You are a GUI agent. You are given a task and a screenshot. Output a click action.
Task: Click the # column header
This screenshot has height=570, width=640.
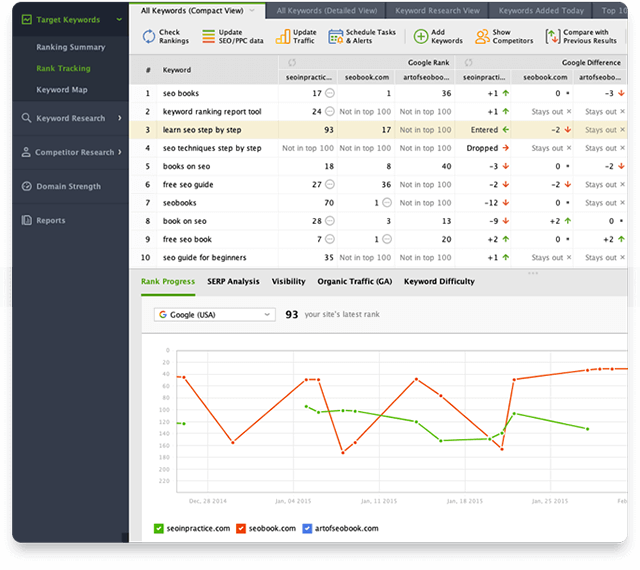(x=148, y=70)
